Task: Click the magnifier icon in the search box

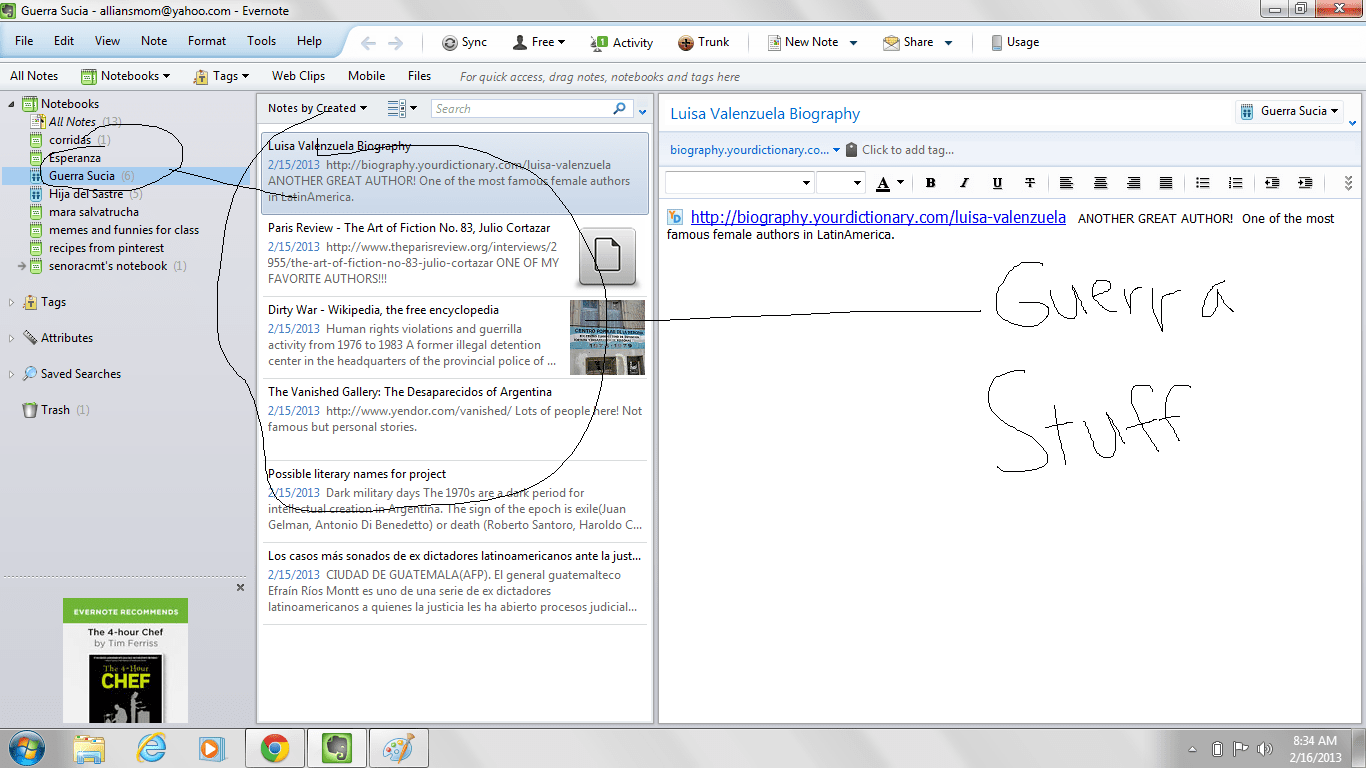Action: 619,109
